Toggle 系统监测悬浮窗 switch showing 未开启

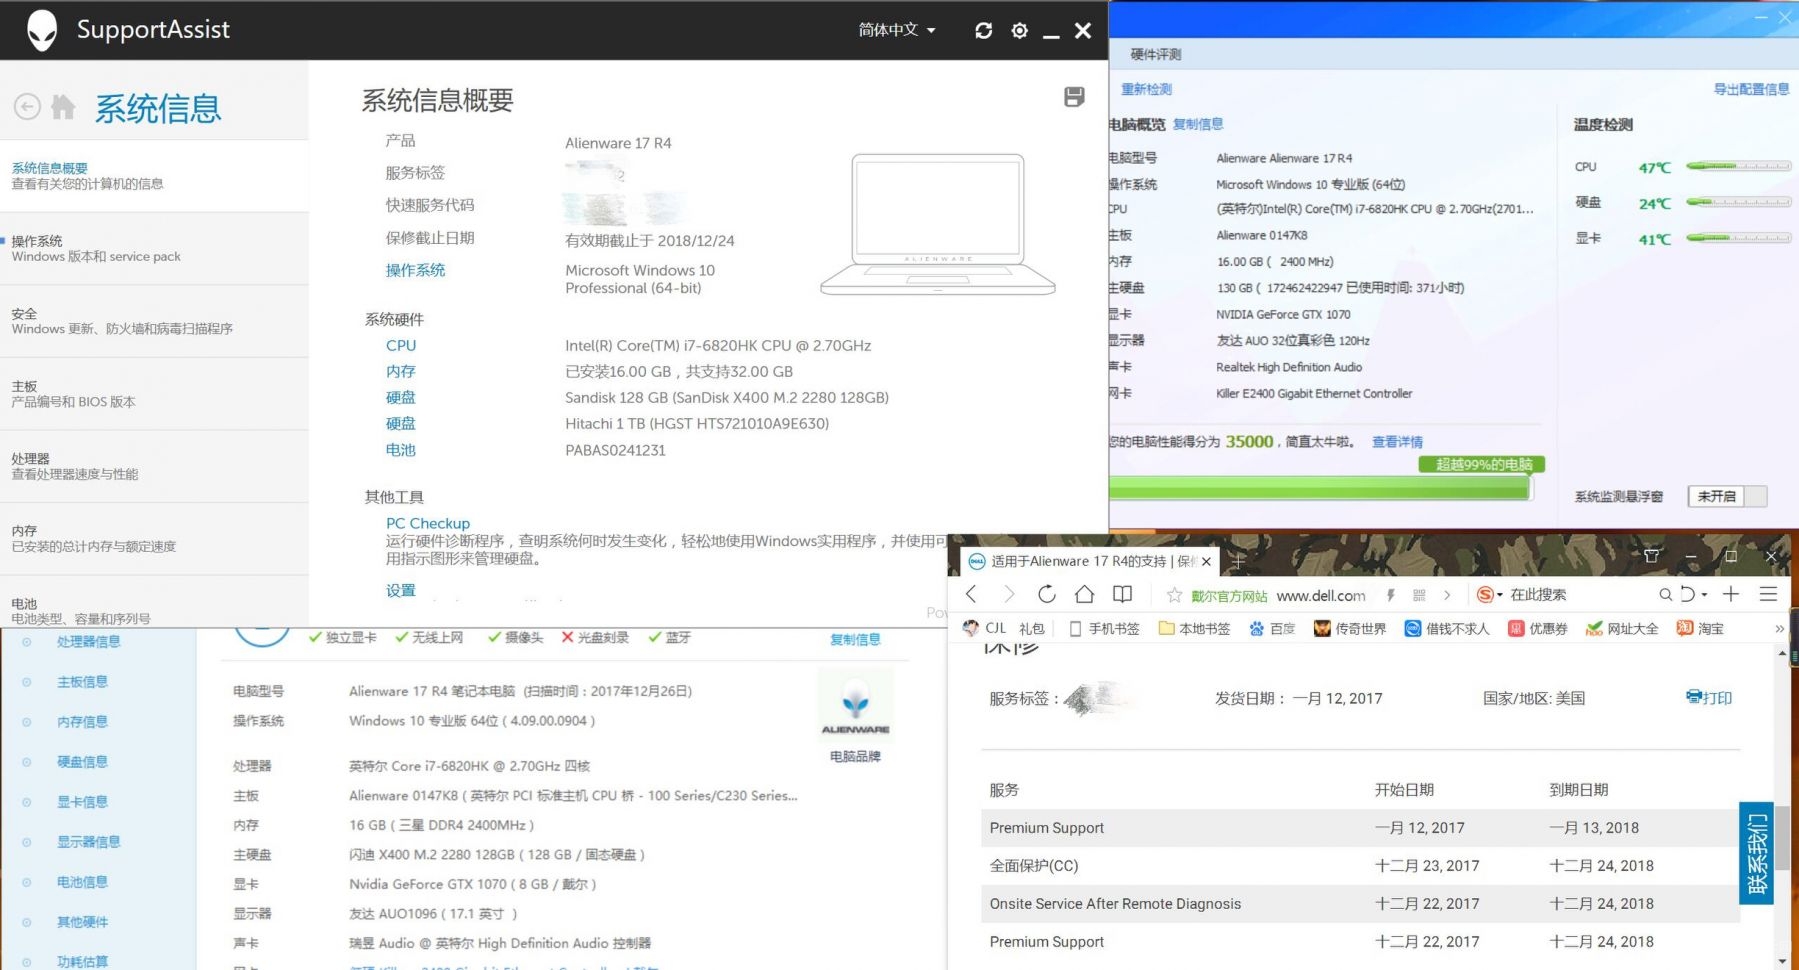point(1727,496)
